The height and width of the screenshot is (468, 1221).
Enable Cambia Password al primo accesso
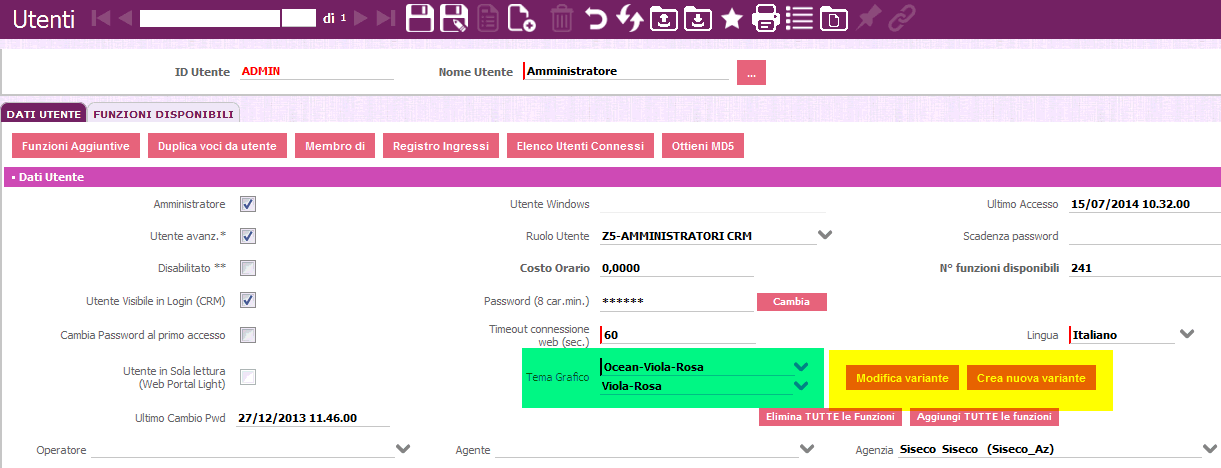tap(248, 335)
